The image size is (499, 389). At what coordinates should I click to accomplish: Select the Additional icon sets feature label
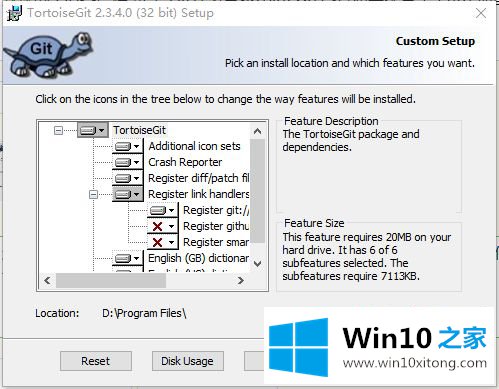coord(194,146)
